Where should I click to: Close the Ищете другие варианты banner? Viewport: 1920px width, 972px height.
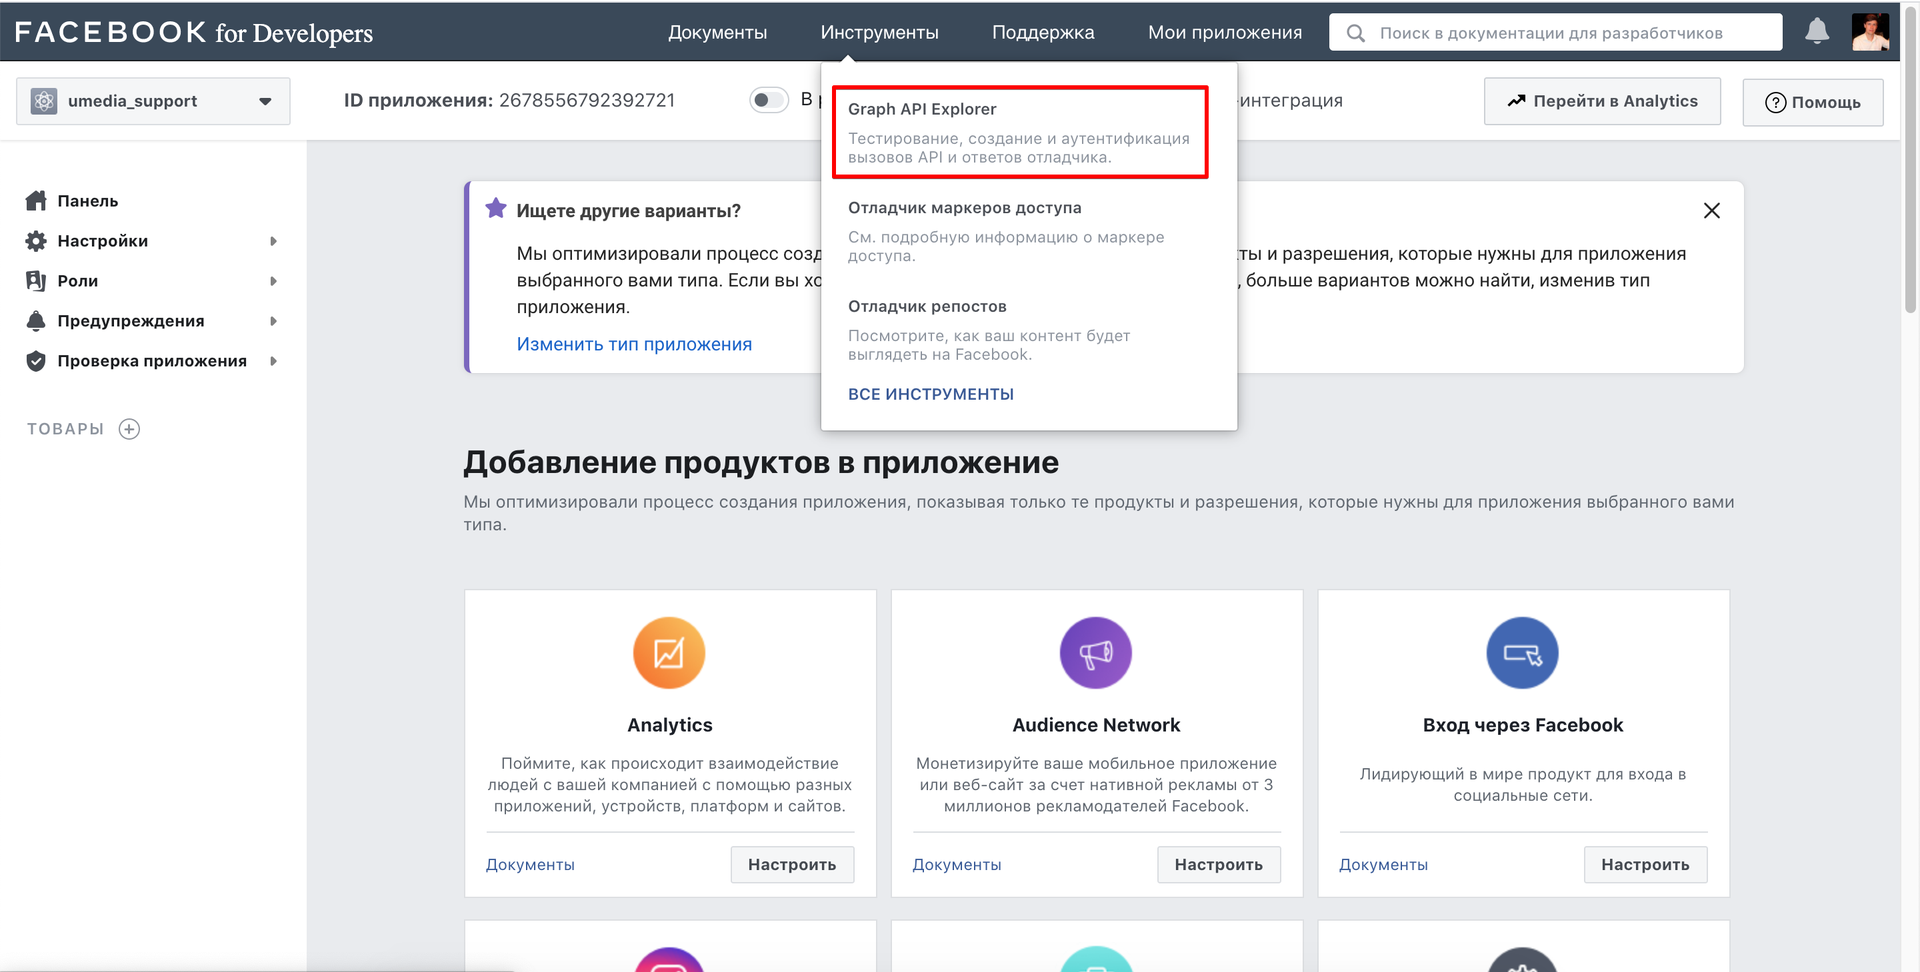pyautogui.click(x=1712, y=210)
